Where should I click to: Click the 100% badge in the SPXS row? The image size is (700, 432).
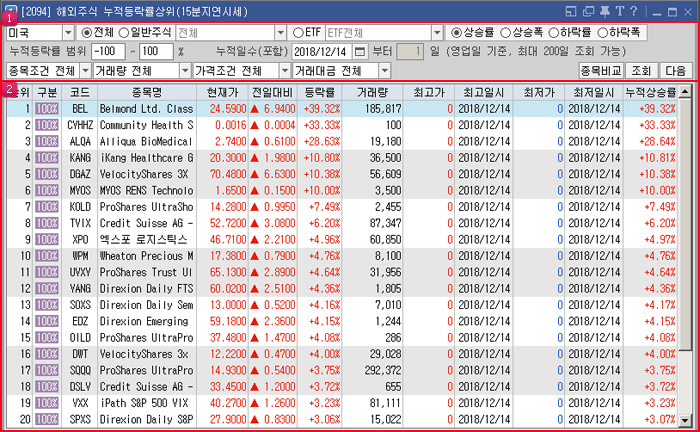47,420
